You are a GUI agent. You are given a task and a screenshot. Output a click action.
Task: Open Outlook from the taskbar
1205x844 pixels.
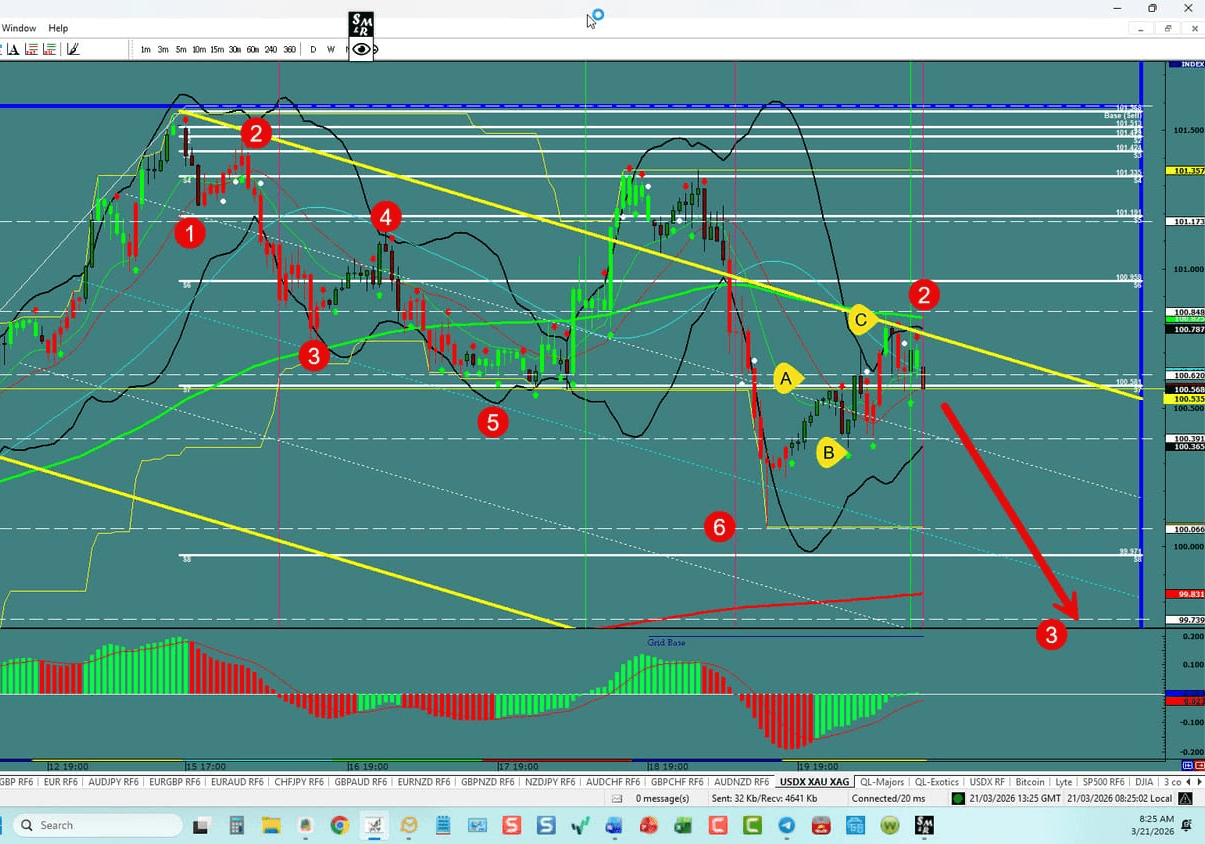point(408,825)
